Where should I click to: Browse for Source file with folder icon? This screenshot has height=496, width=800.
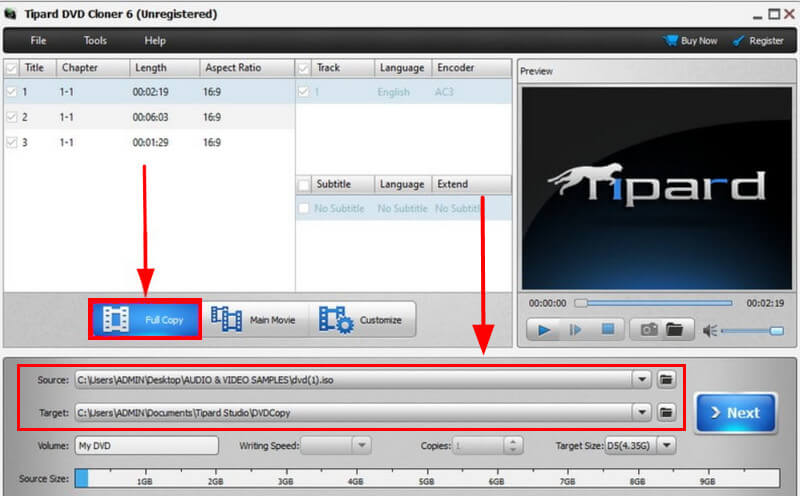pyautogui.click(x=666, y=379)
